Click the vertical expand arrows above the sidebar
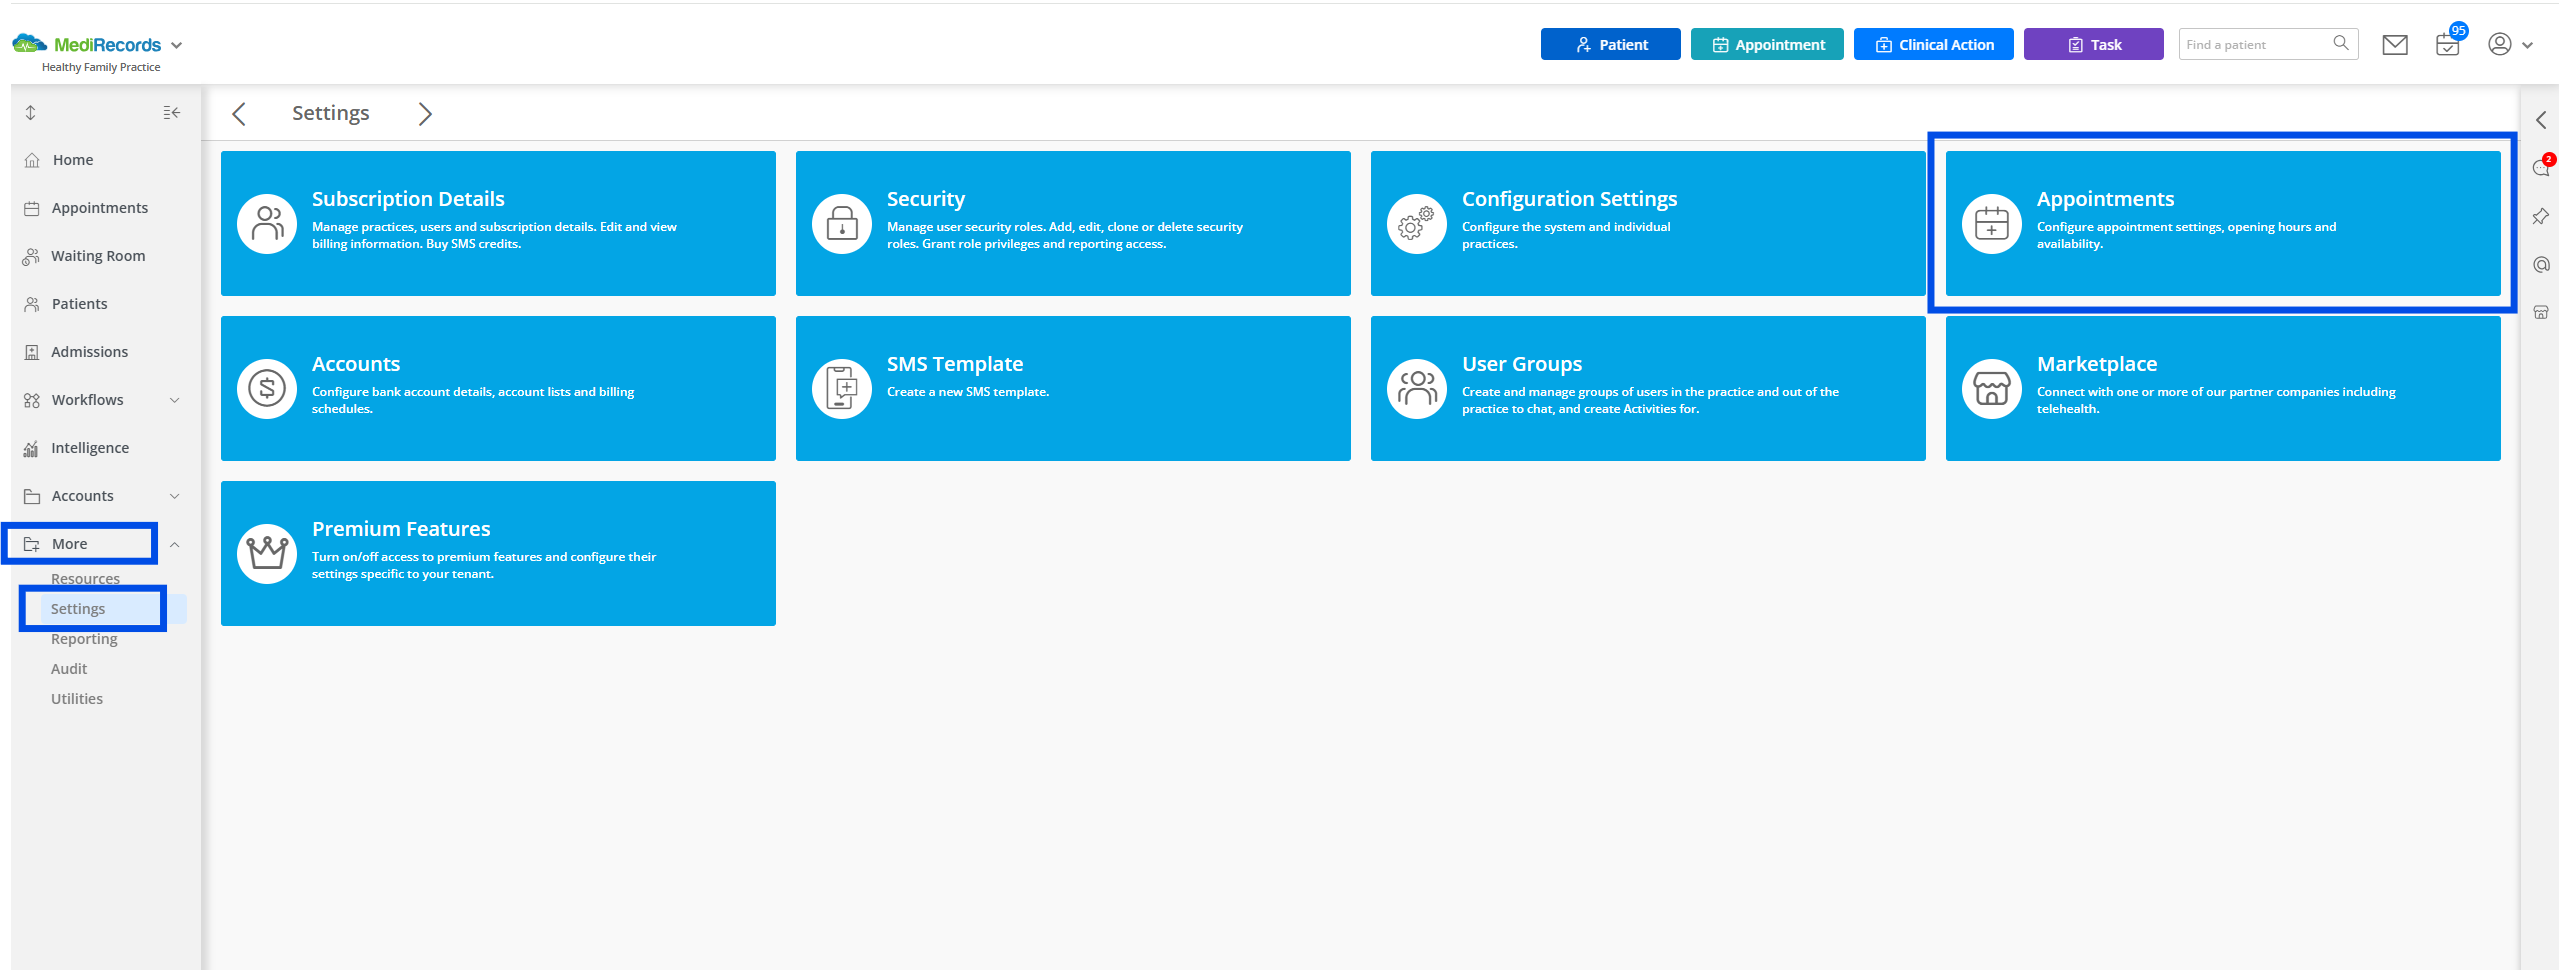Screen dimensions: 2559x970 click(30, 112)
